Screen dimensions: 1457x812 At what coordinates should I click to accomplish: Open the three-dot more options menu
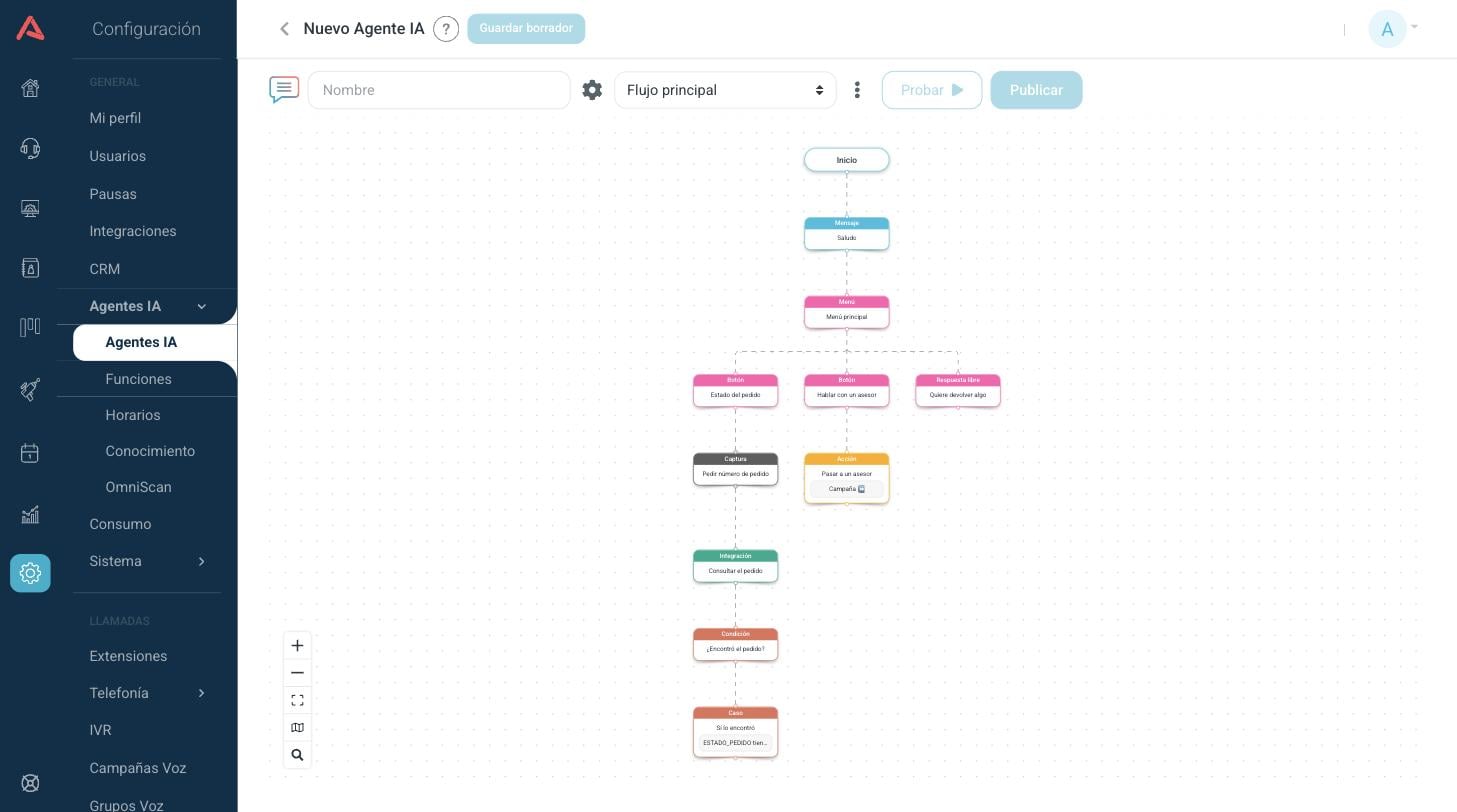click(857, 90)
